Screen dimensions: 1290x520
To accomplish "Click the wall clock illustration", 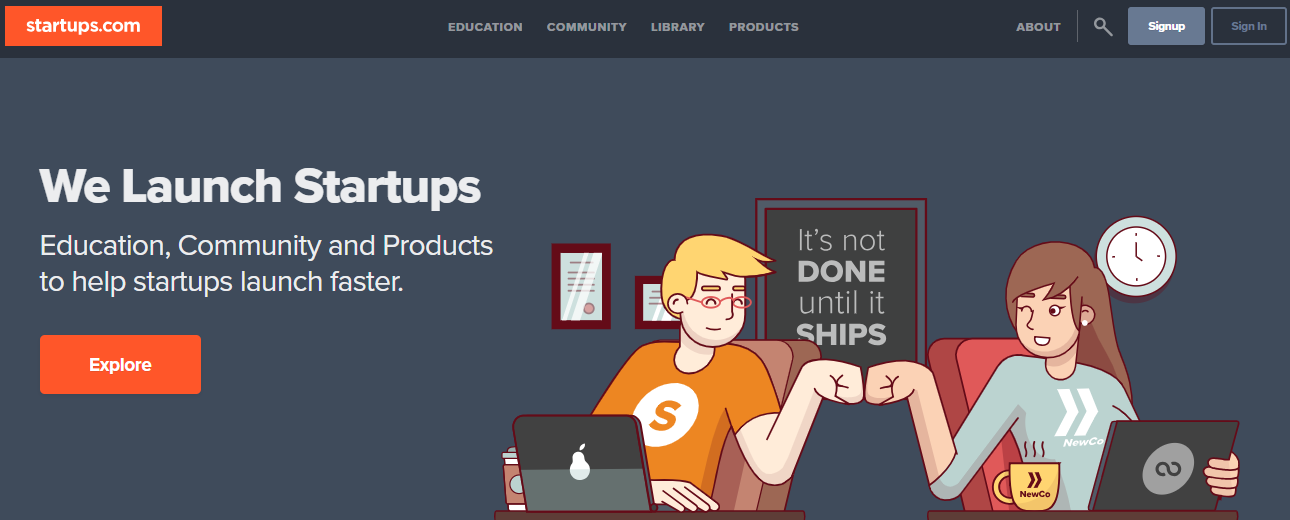I will 1136,256.
